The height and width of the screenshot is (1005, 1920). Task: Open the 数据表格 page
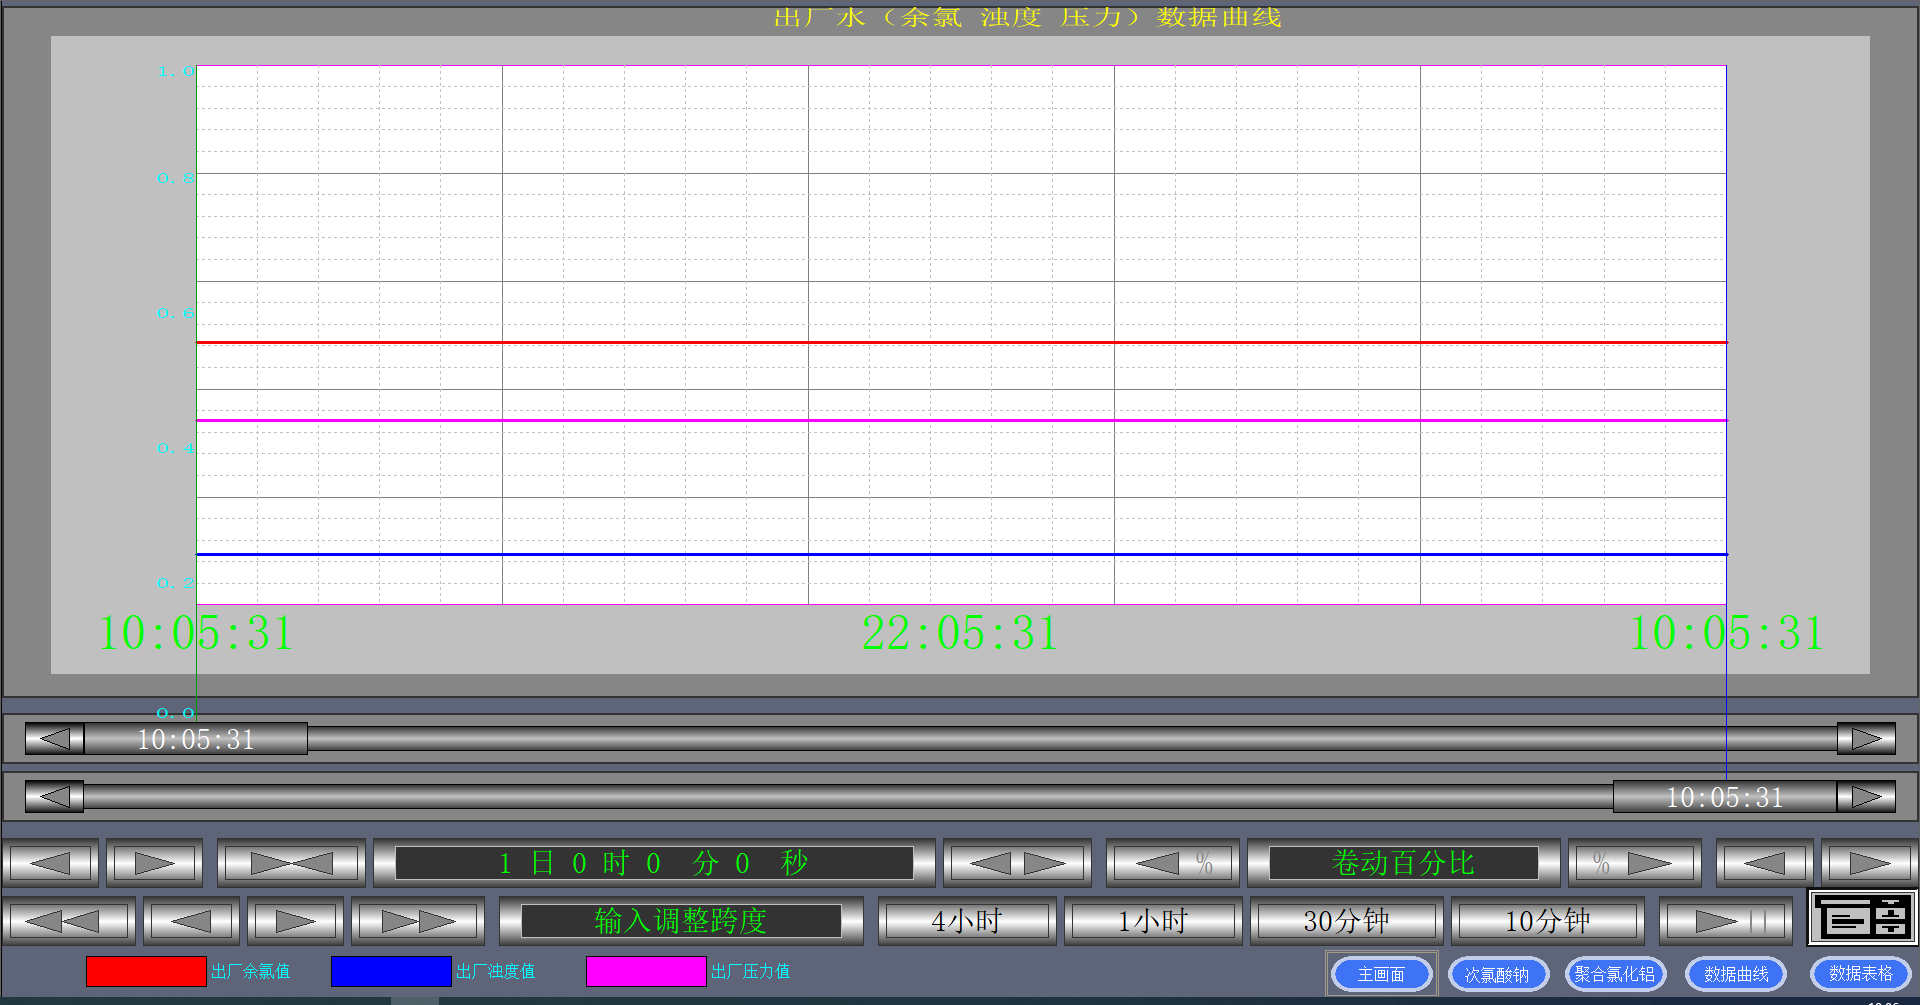[x=1861, y=974]
